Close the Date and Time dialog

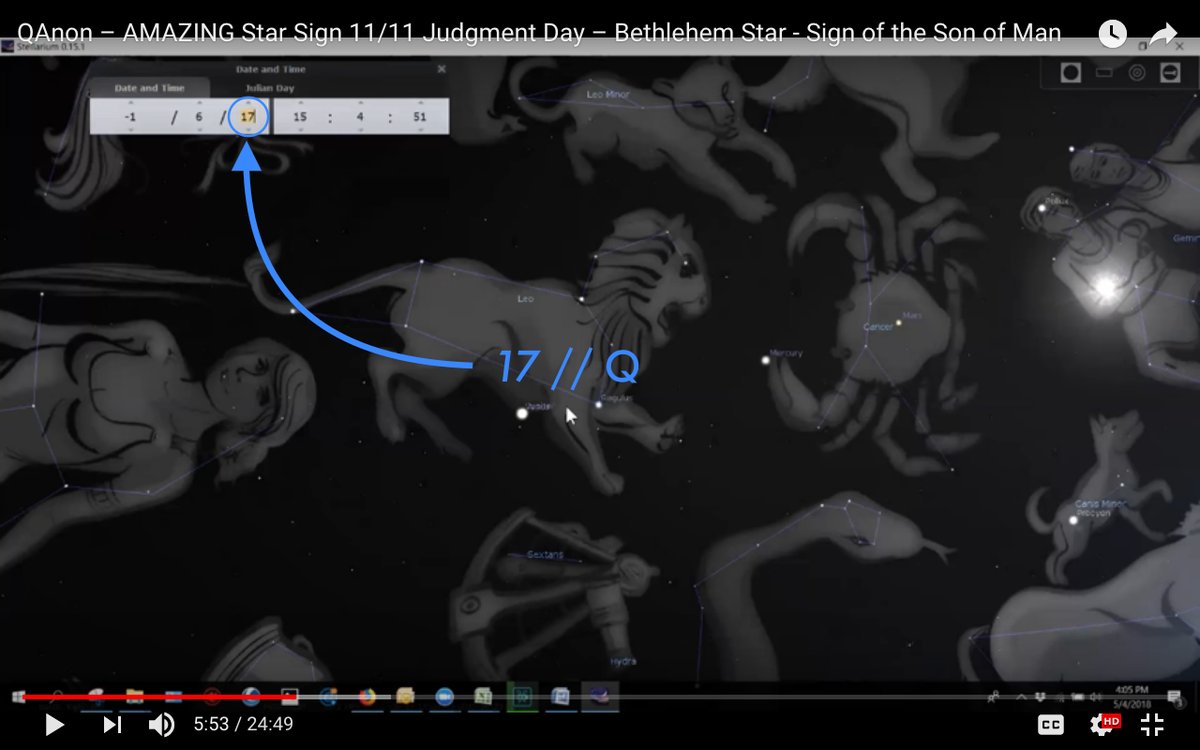[442, 70]
